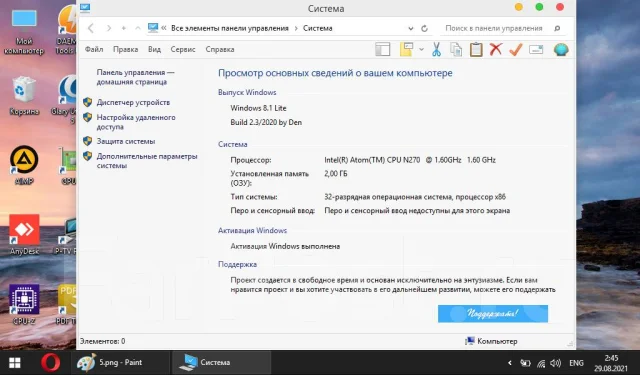This screenshot has height=375, width=640.
Task: Open the taskbar clock and date
Action: 611,363
